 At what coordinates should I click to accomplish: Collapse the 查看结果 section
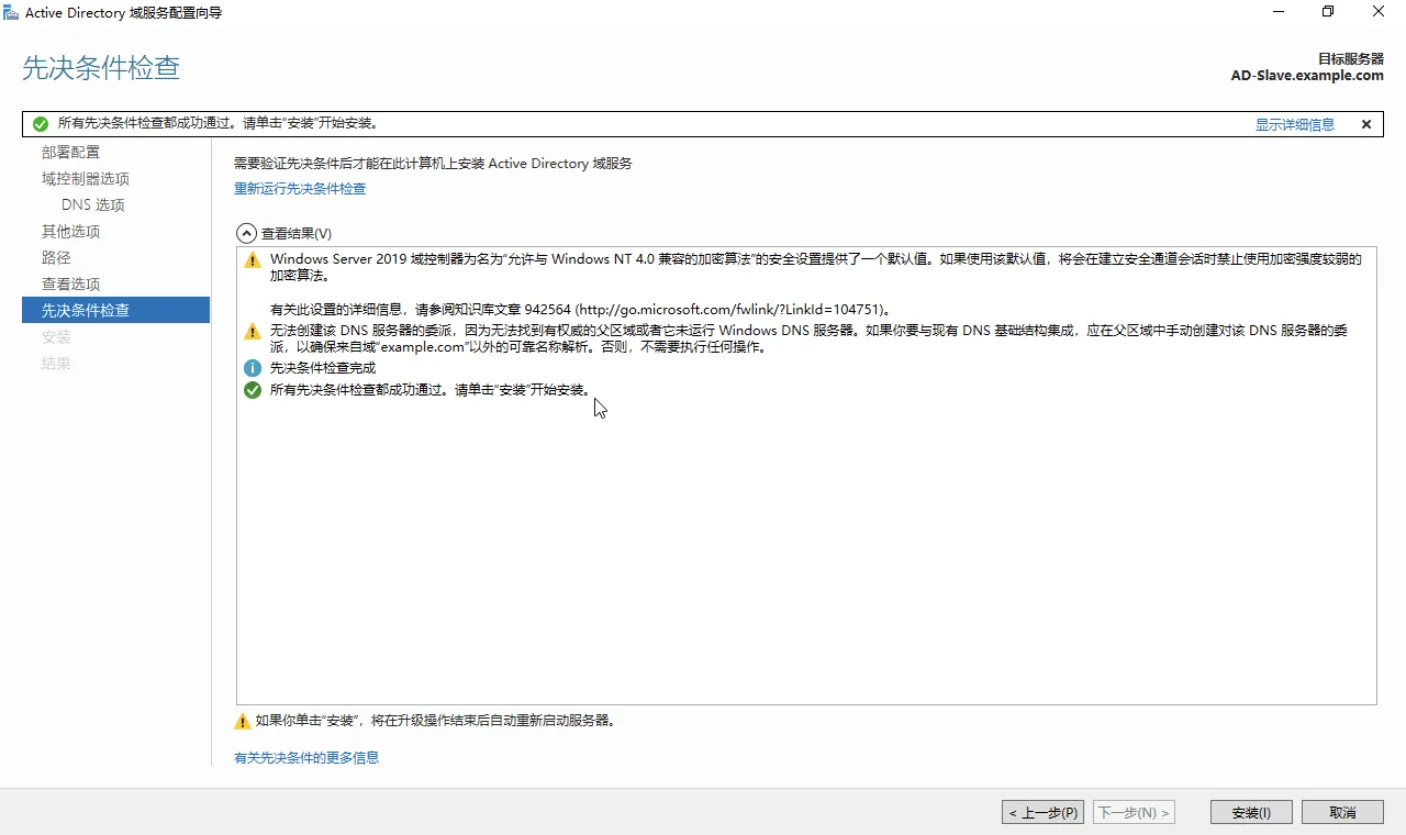(x=246, y=233)
